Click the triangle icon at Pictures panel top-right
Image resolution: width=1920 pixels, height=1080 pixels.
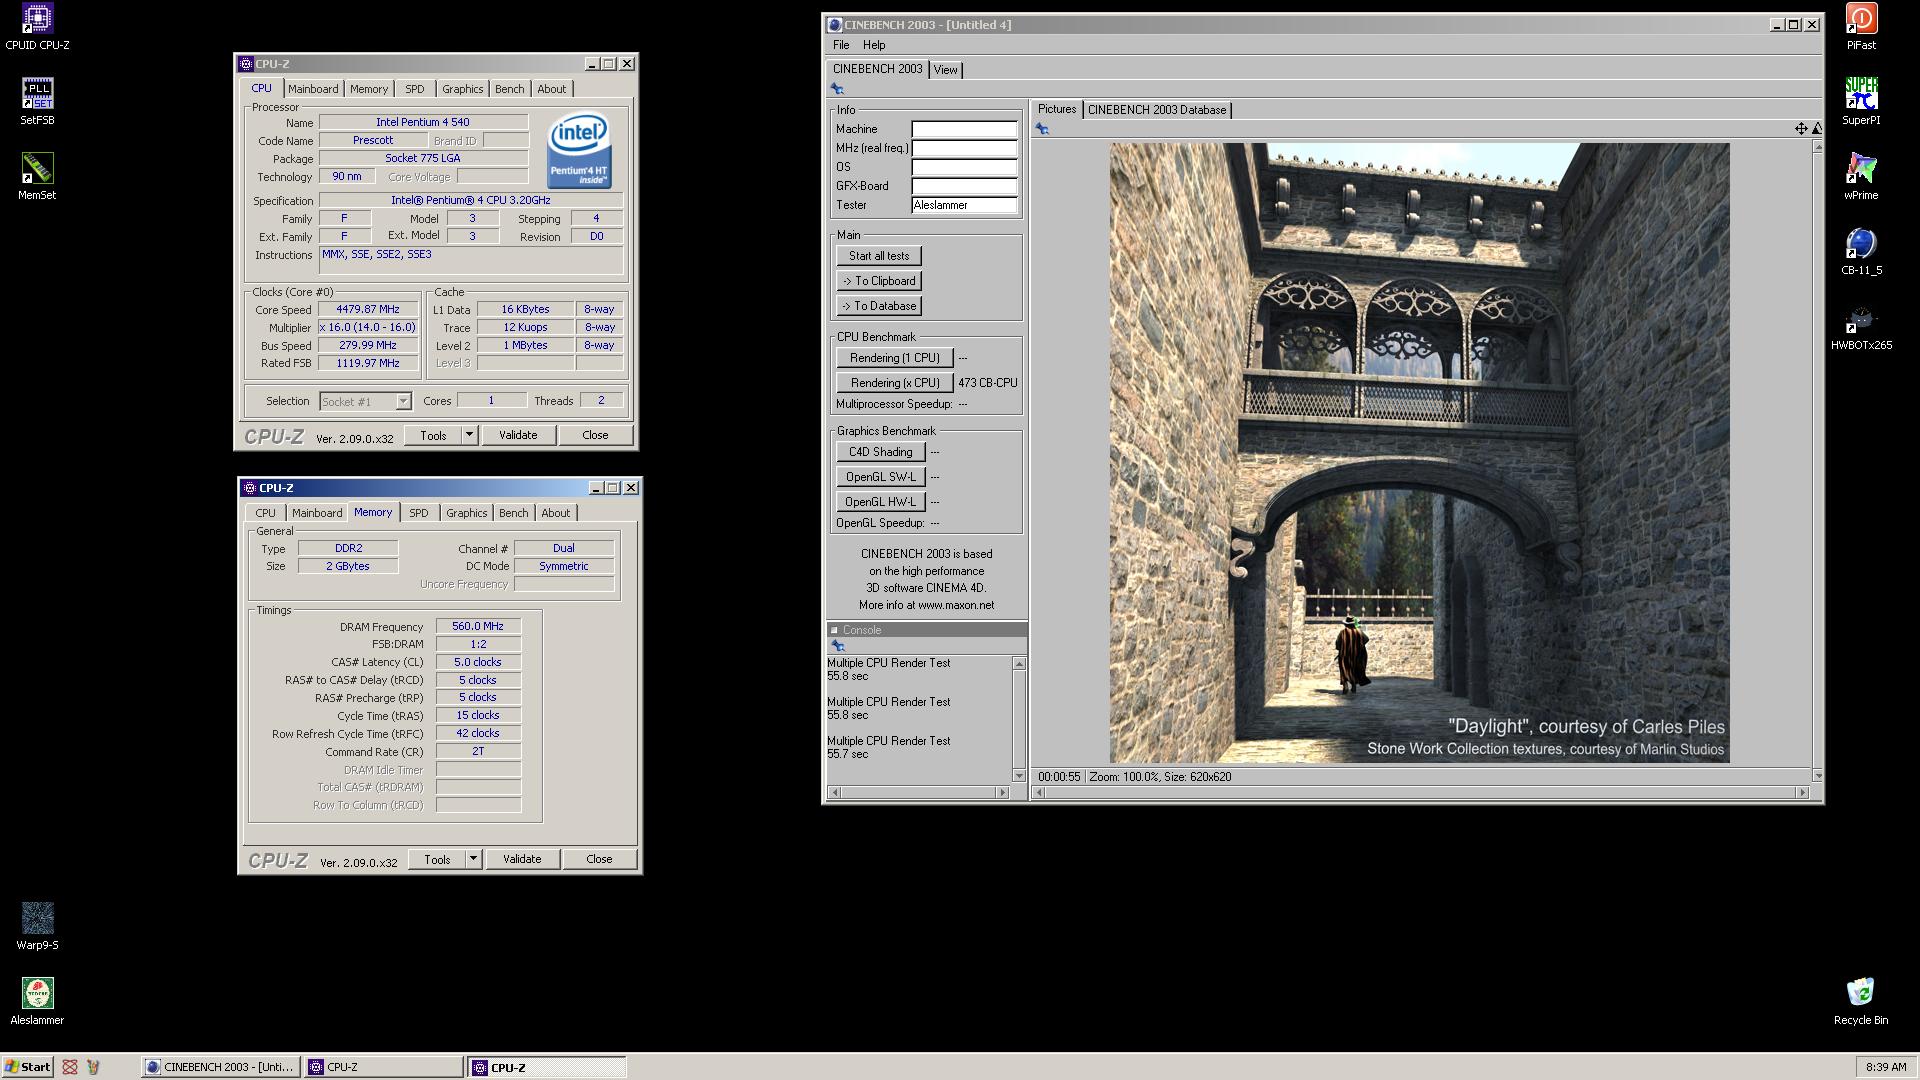coord(1816,128)
